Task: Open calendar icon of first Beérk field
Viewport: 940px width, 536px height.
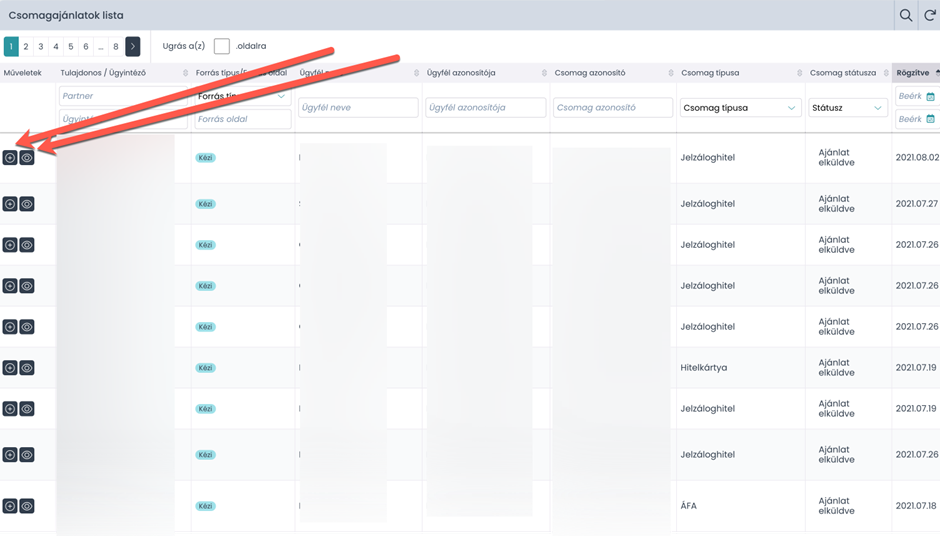Action: click(930, 96)
